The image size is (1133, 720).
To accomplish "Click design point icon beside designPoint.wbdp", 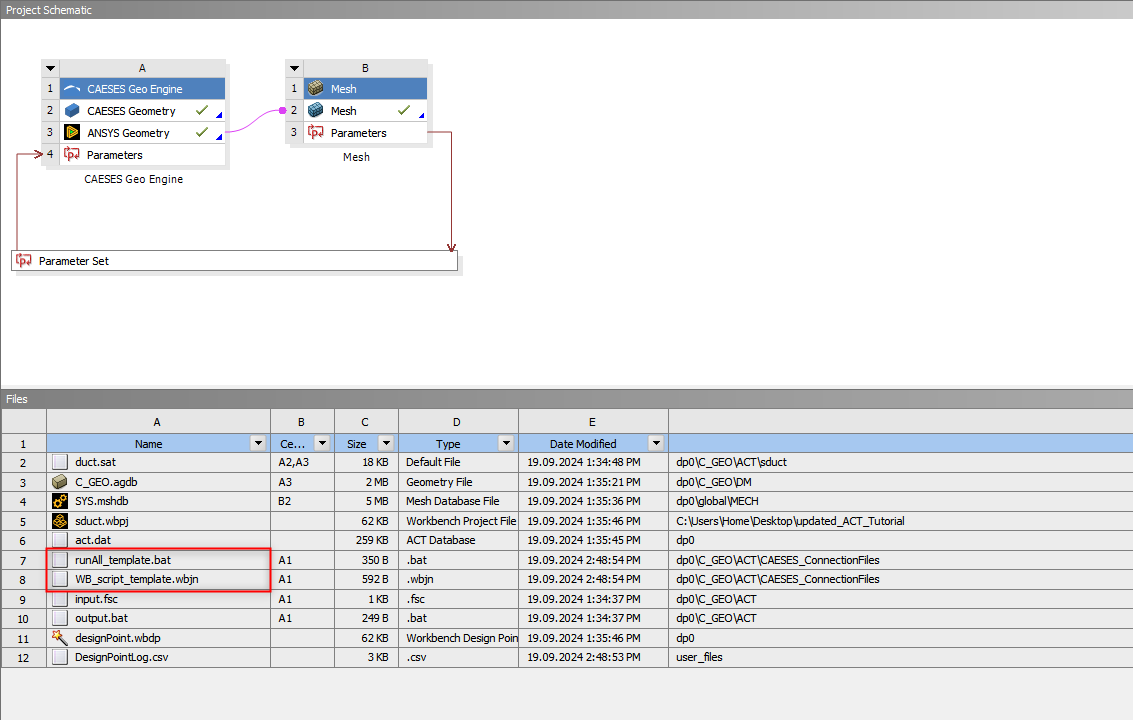I will pyautogui.click(x=60, y=638).
